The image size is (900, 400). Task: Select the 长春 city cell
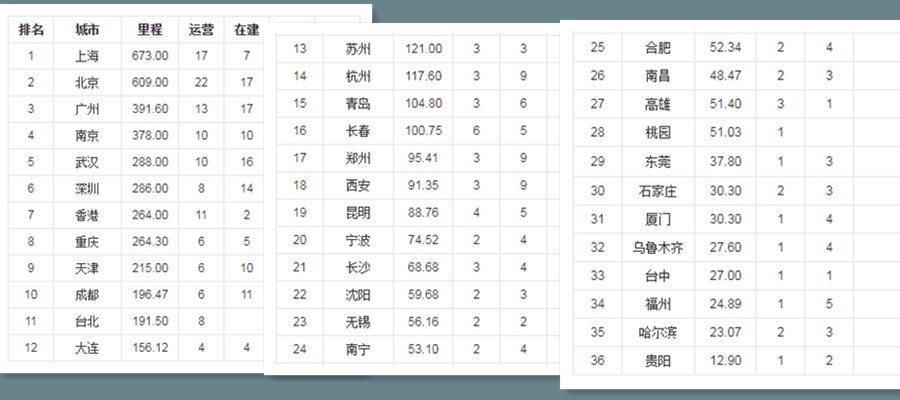point(358,130)
